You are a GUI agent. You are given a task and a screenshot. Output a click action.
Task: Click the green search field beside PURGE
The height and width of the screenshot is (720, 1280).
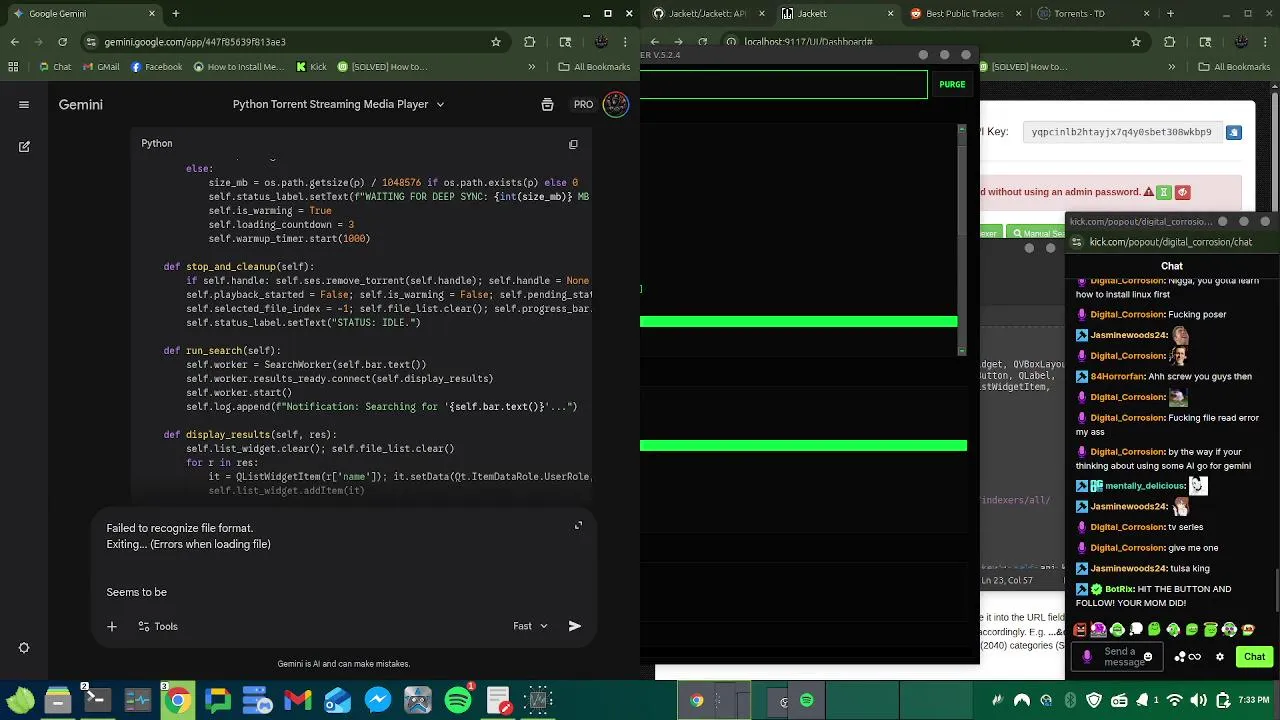(x=784, y=85)
